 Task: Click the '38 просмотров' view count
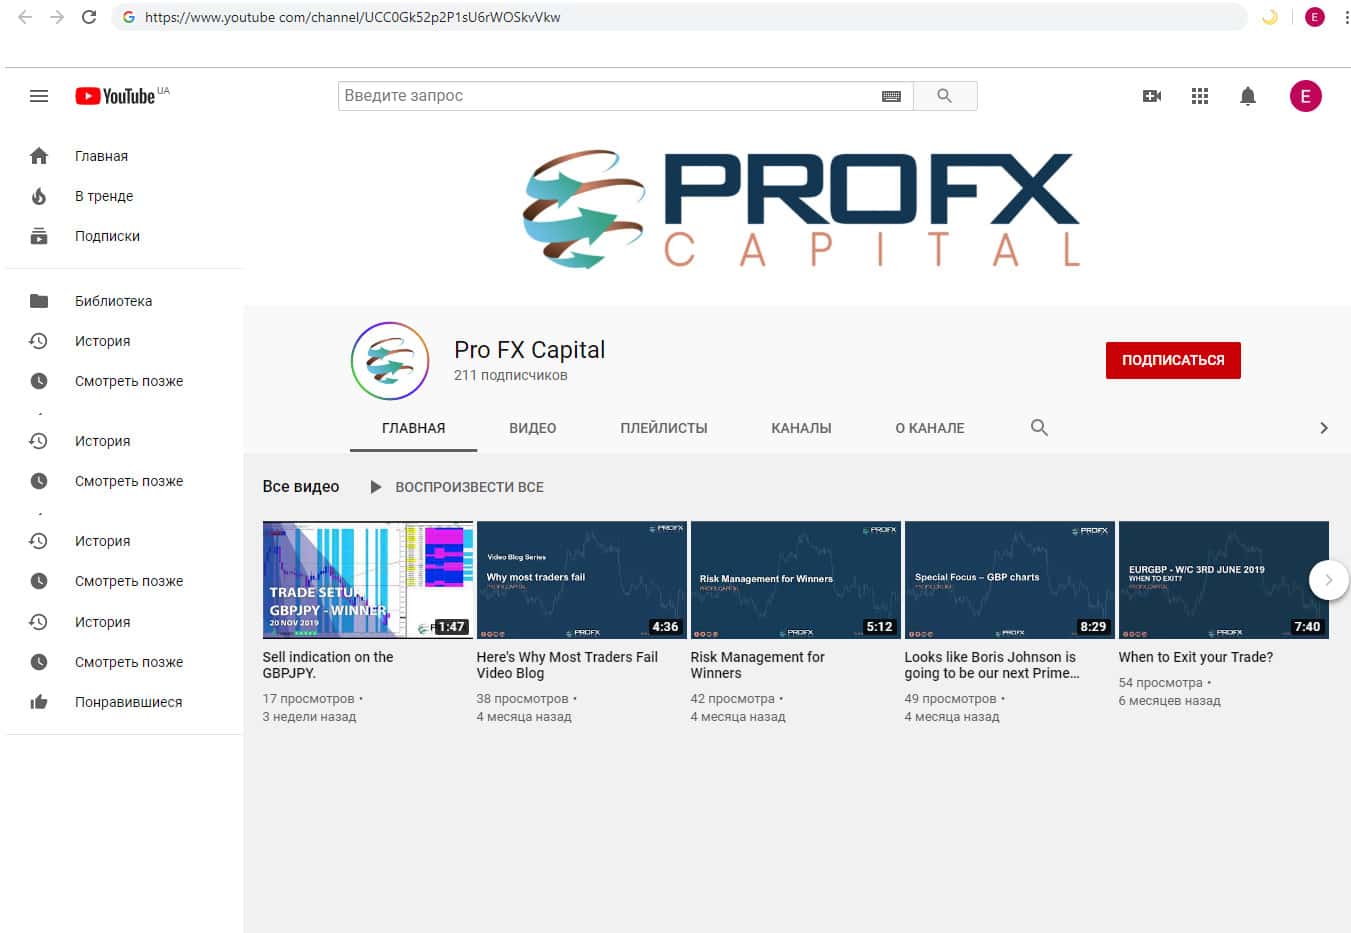click(522, 699)
